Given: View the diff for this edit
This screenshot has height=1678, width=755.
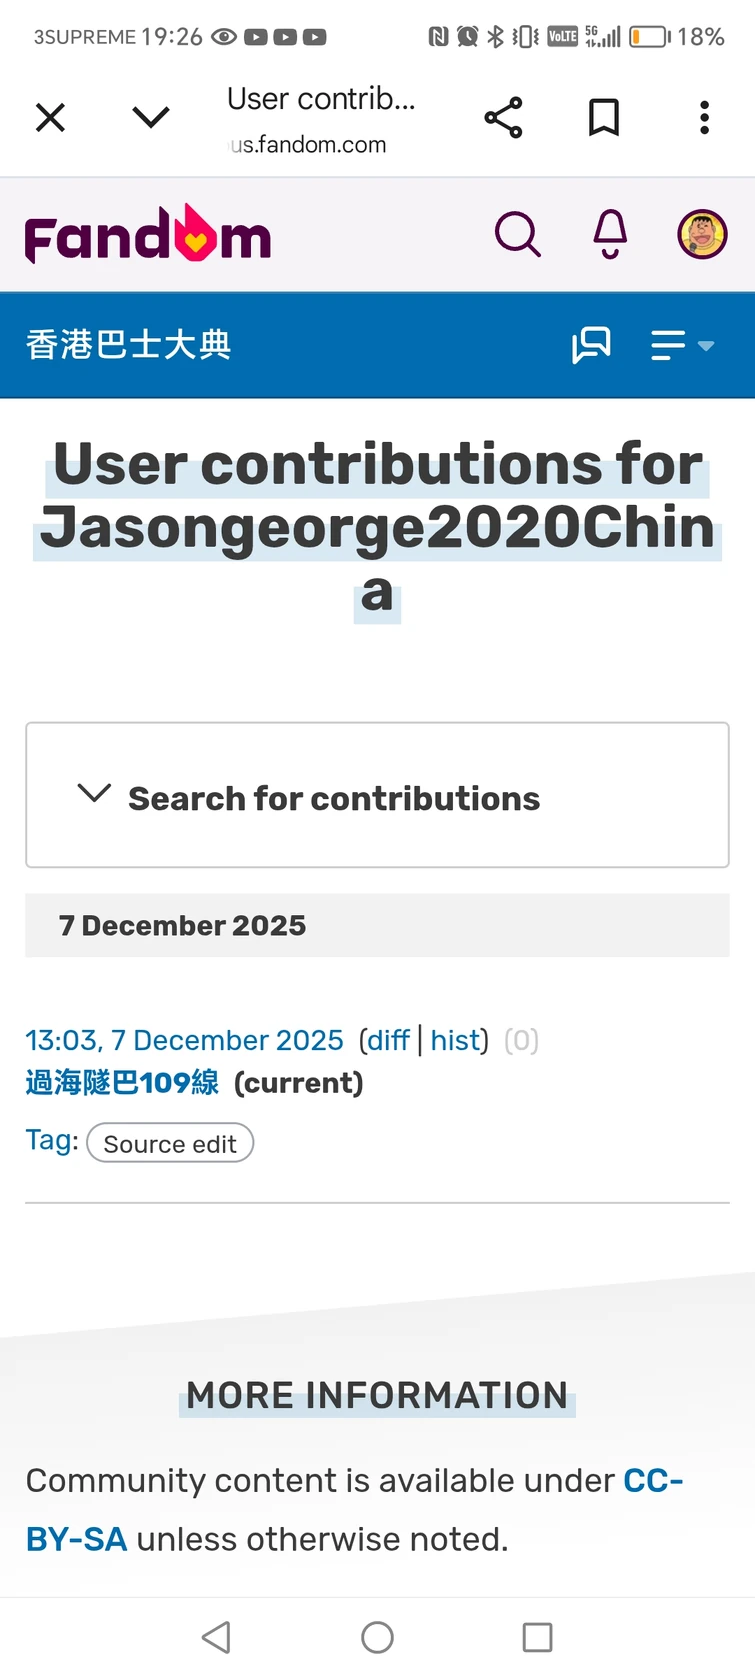Looking at the screenshot, I should (x=388, y=1040).
